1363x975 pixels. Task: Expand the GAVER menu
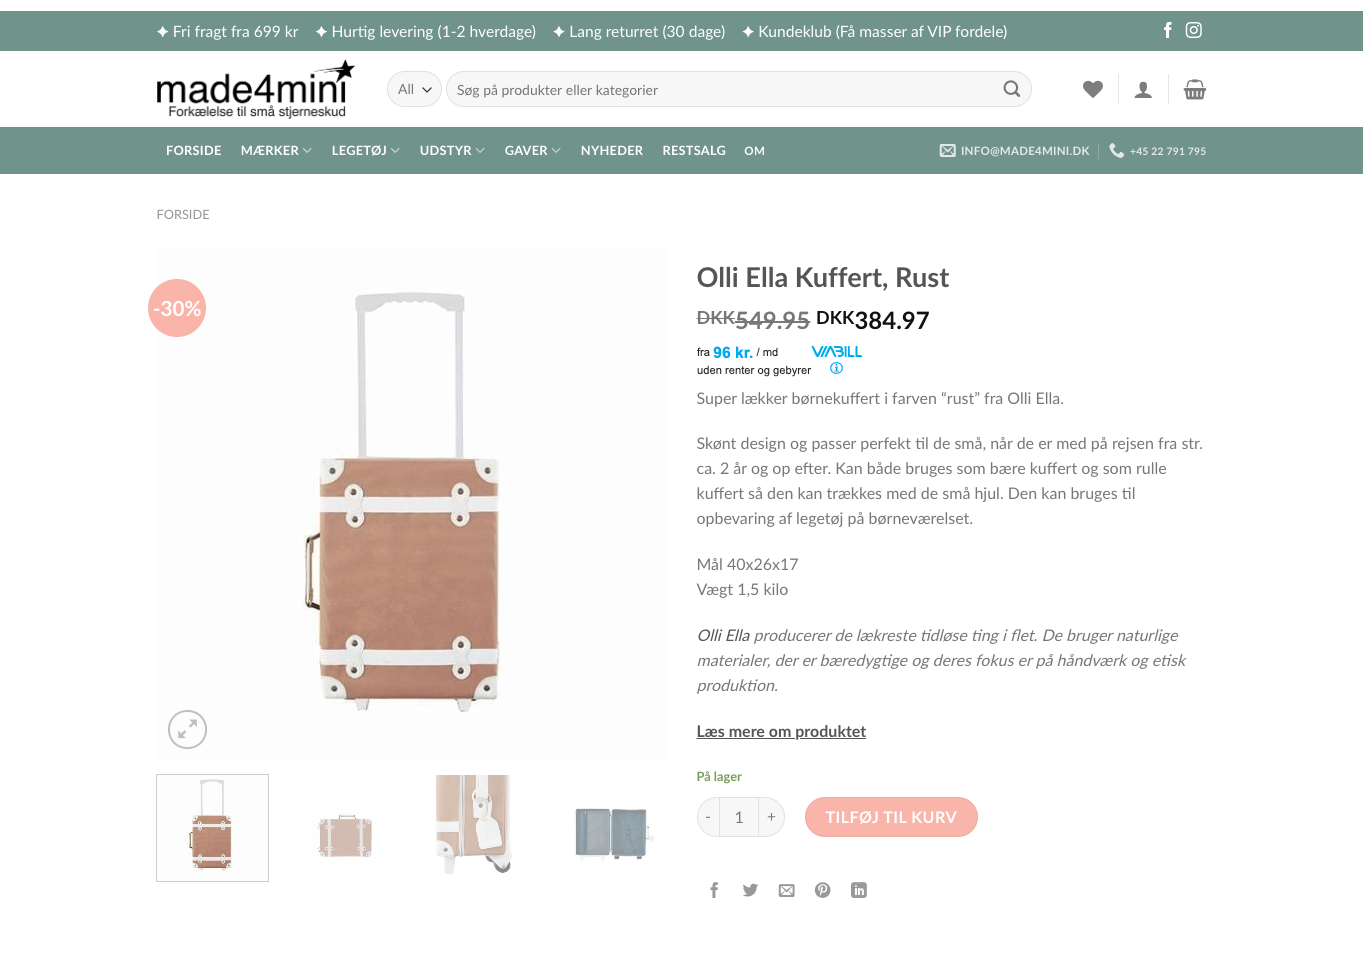pyautogui.click(x=532, y=150)
